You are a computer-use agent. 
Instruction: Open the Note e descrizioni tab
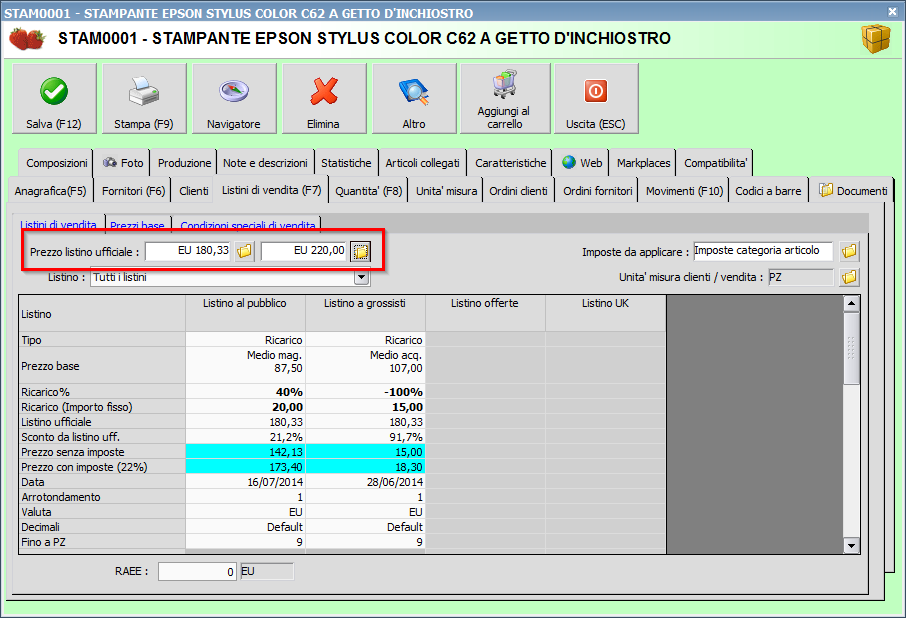click(x=265, y=163)
